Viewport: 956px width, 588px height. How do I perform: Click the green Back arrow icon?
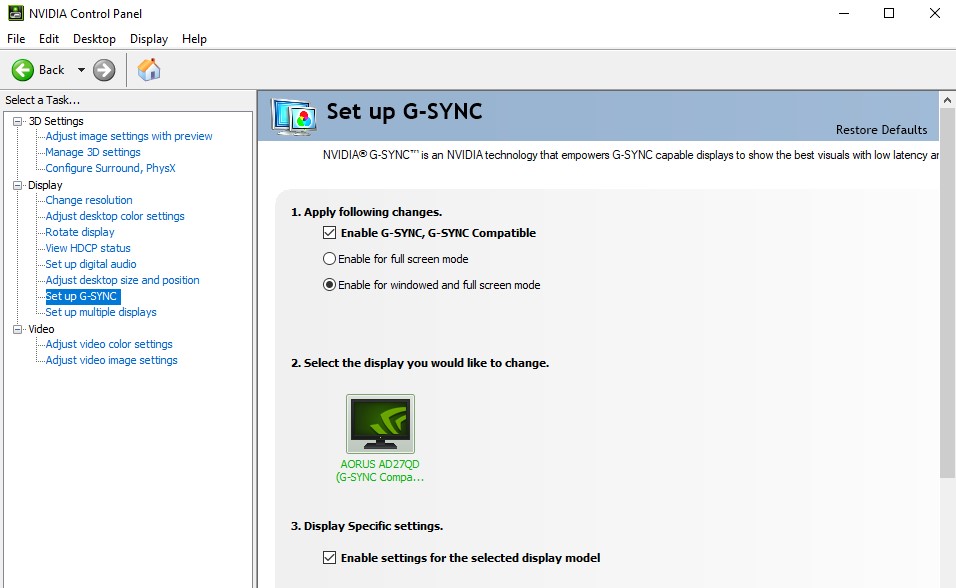tap(23, 70)
